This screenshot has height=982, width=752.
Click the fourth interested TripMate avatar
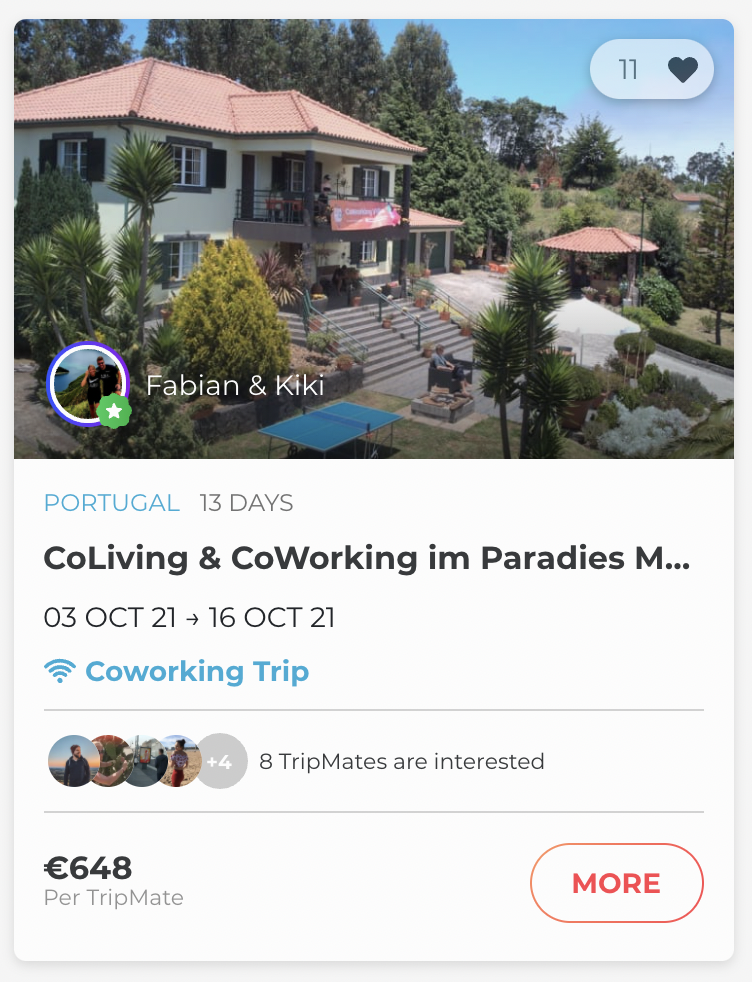(179, 761)
